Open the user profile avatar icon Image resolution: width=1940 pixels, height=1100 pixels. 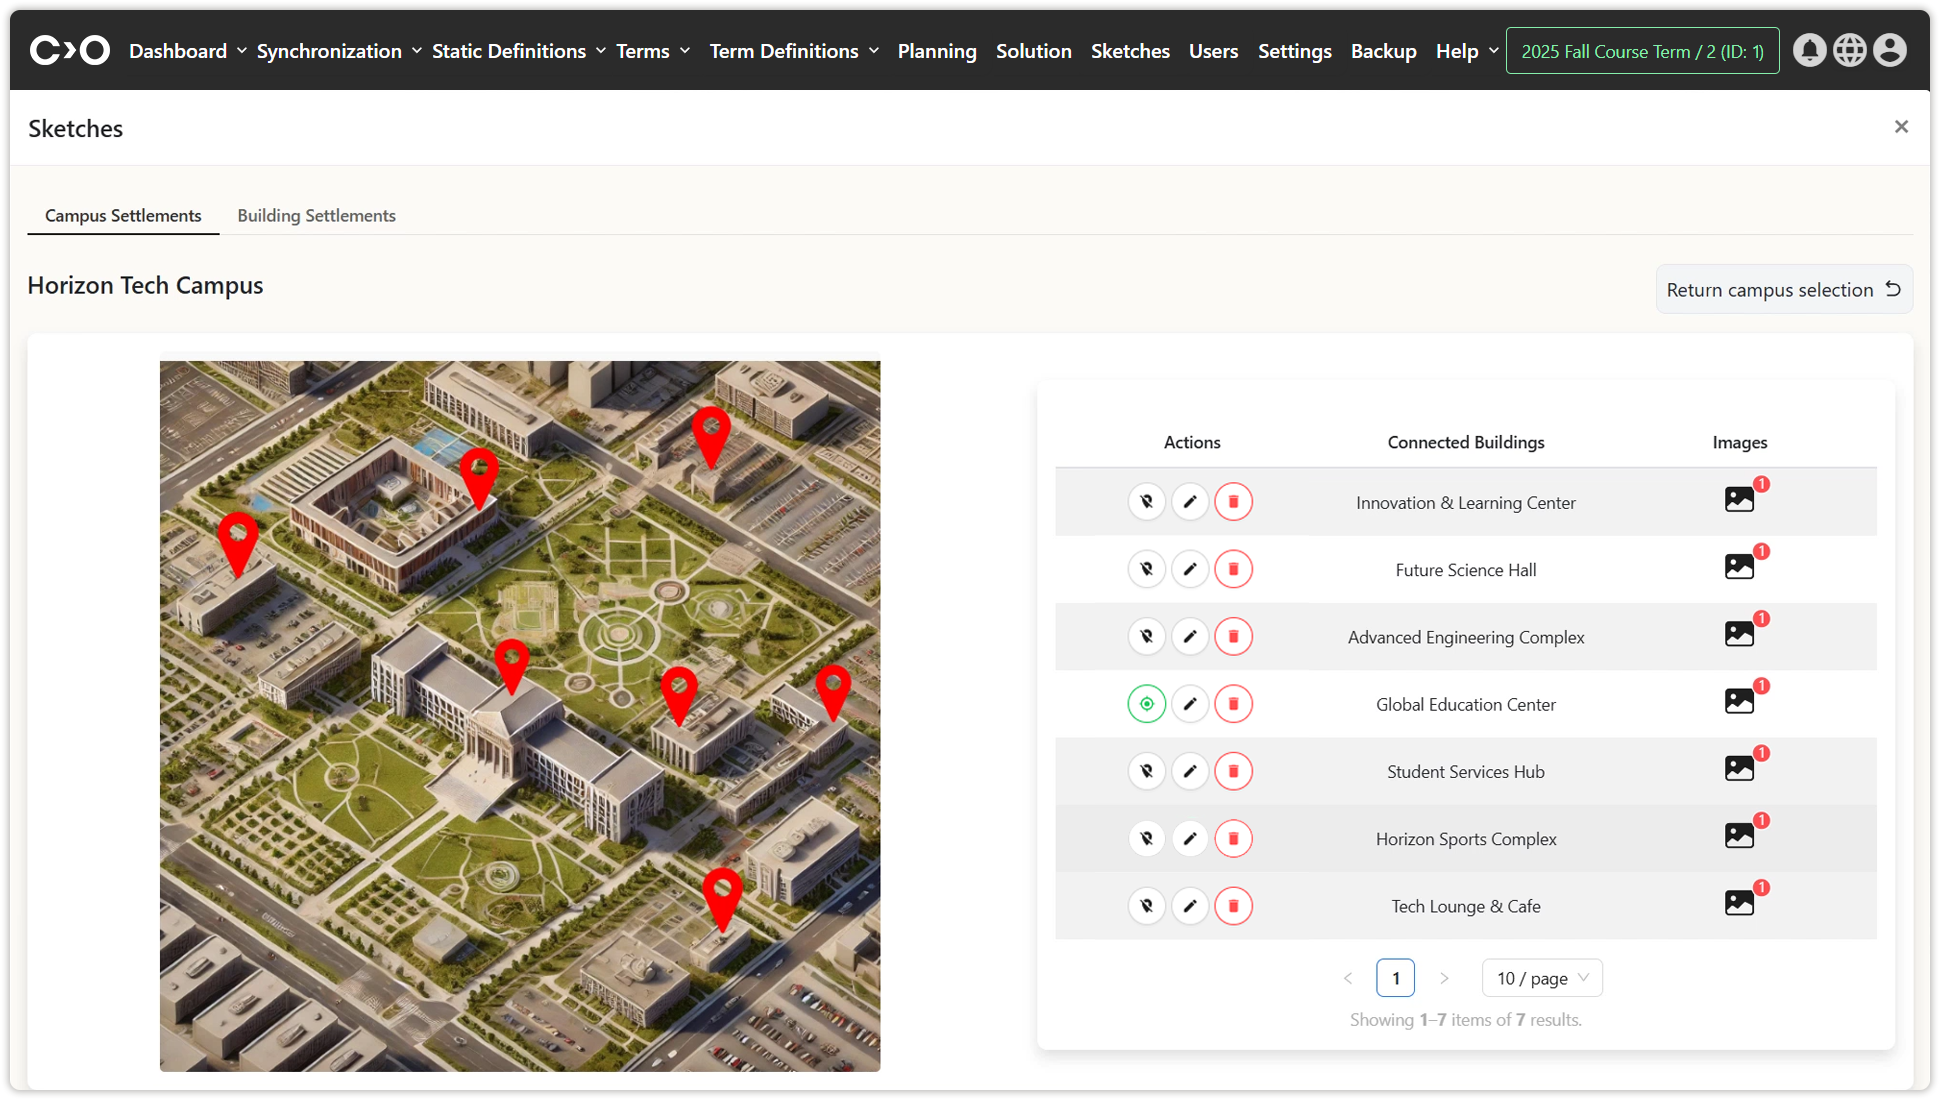(1889, 50)
